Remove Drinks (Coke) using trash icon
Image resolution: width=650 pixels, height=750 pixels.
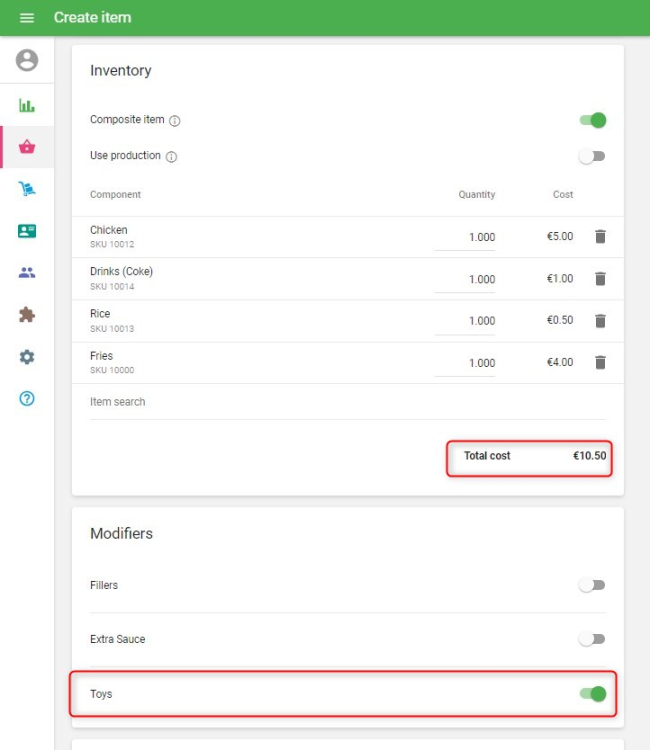600,279
